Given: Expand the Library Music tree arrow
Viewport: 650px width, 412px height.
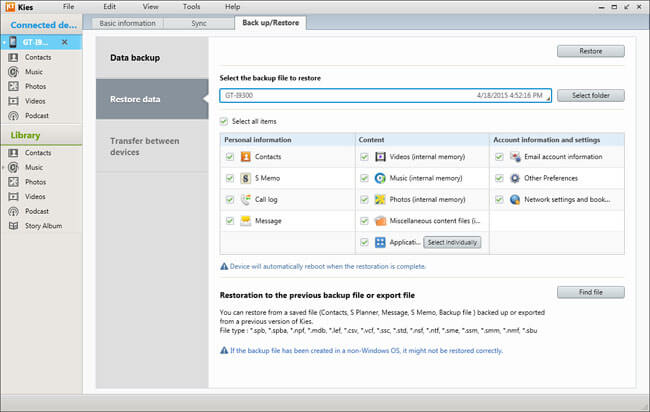Looking at the screenshot, I should pyautogui.click(x=4, y=167).
